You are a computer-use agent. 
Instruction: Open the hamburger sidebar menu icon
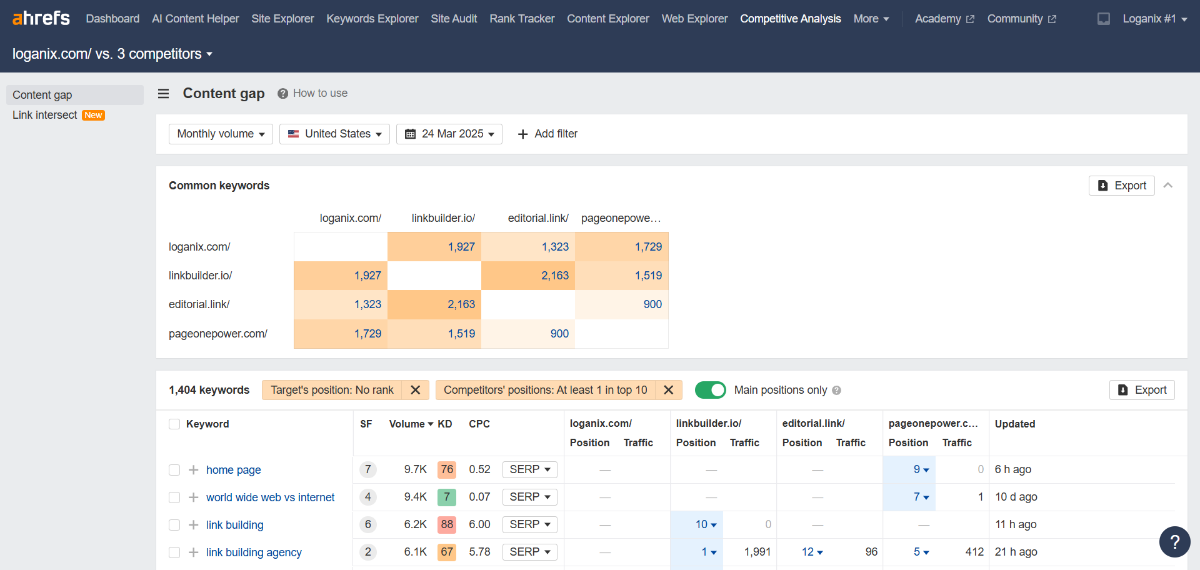click(x=164, y=94)
